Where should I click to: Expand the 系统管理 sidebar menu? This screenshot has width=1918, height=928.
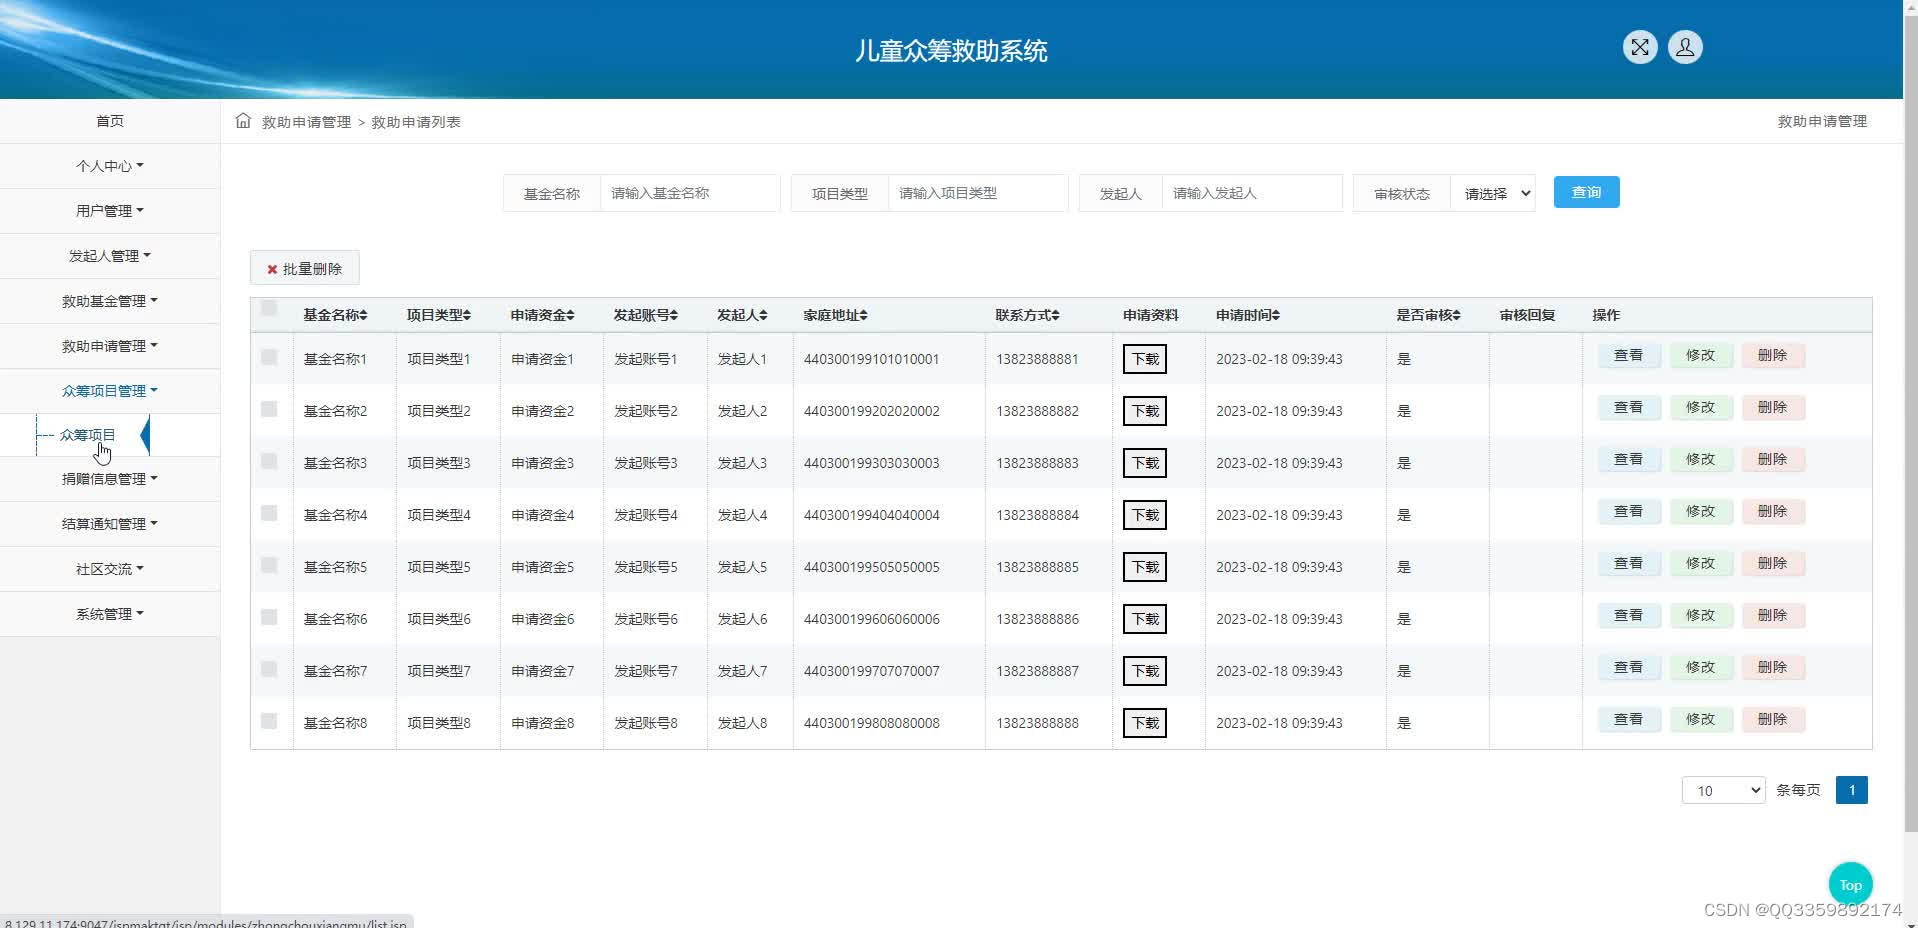(x=110, y=614)
